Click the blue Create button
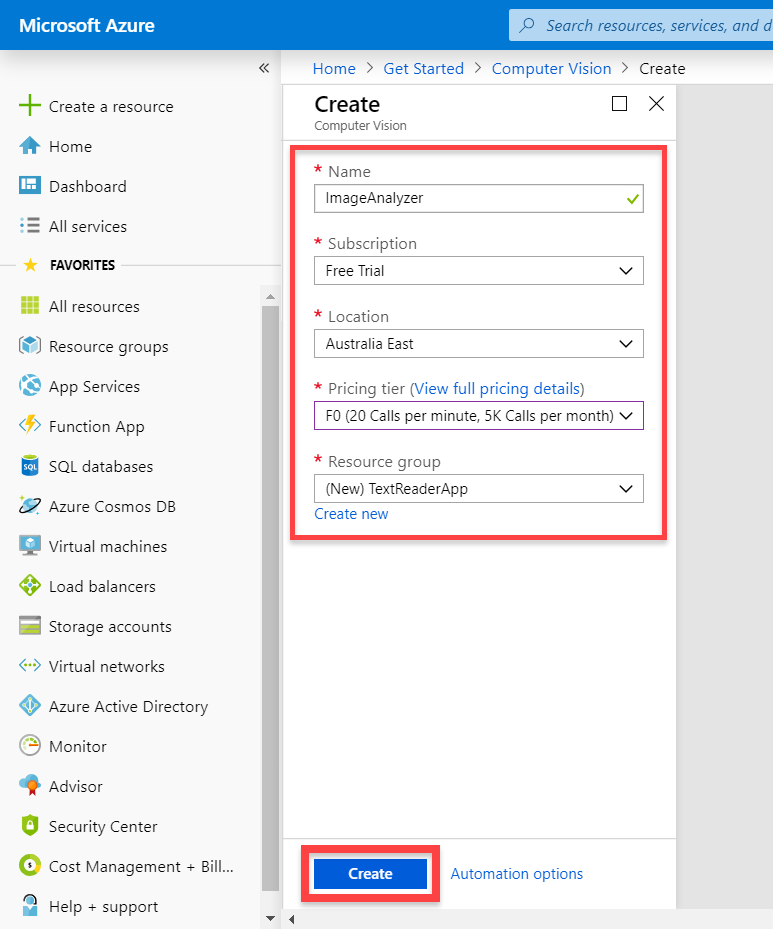773x929 pixels. pyautogui.click(x=370, y=874)
